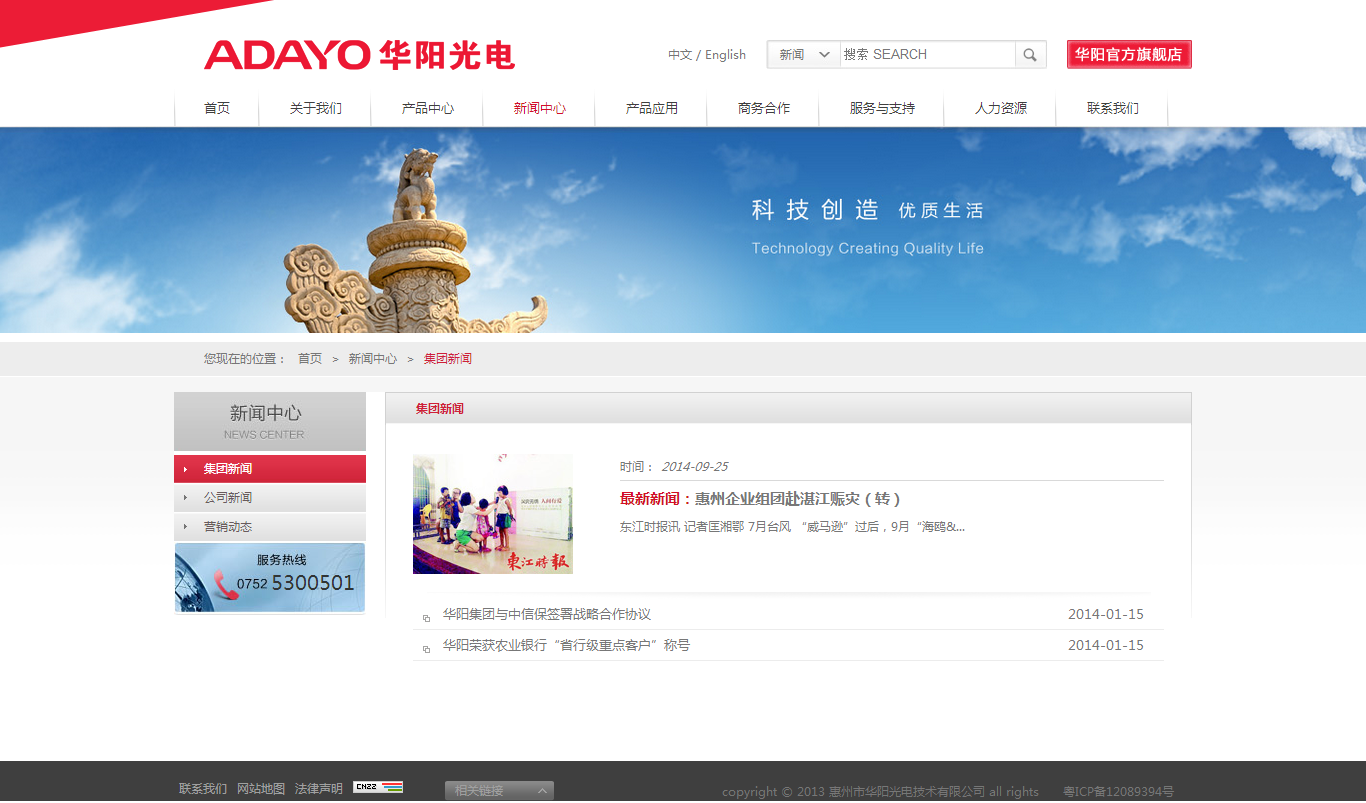
Task: Click the 东江时报 news thumbnail image
Action: pyautogui.click(x=493, y=513)
